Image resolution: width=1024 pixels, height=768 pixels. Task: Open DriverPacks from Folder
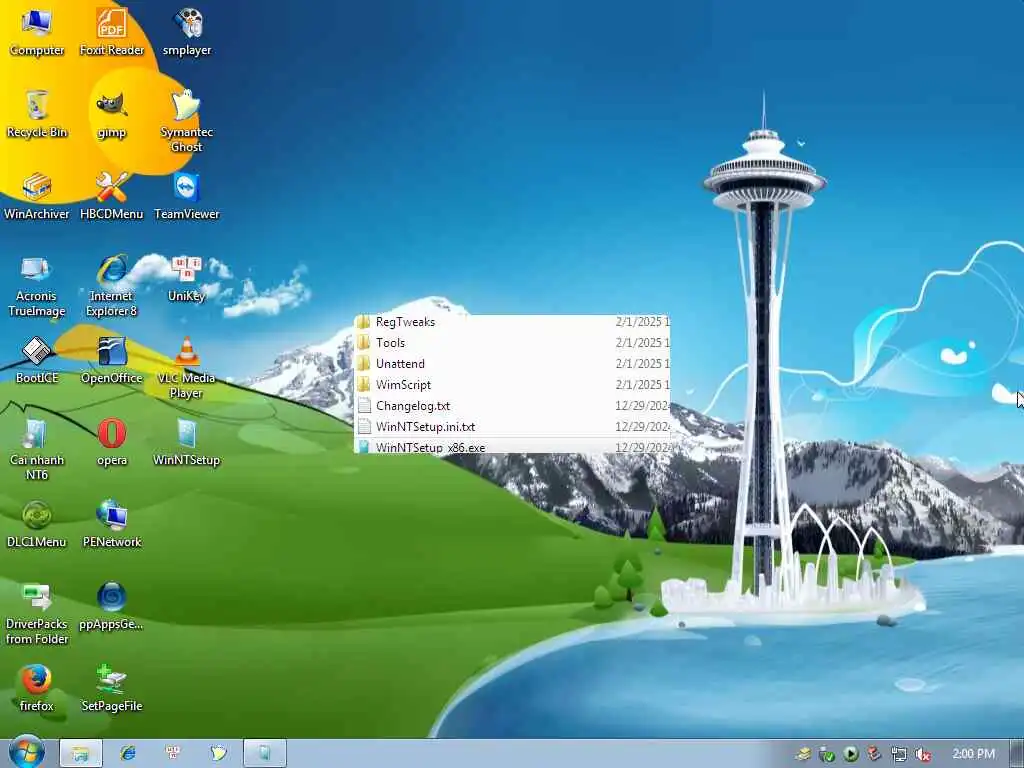tap(37, 614)
